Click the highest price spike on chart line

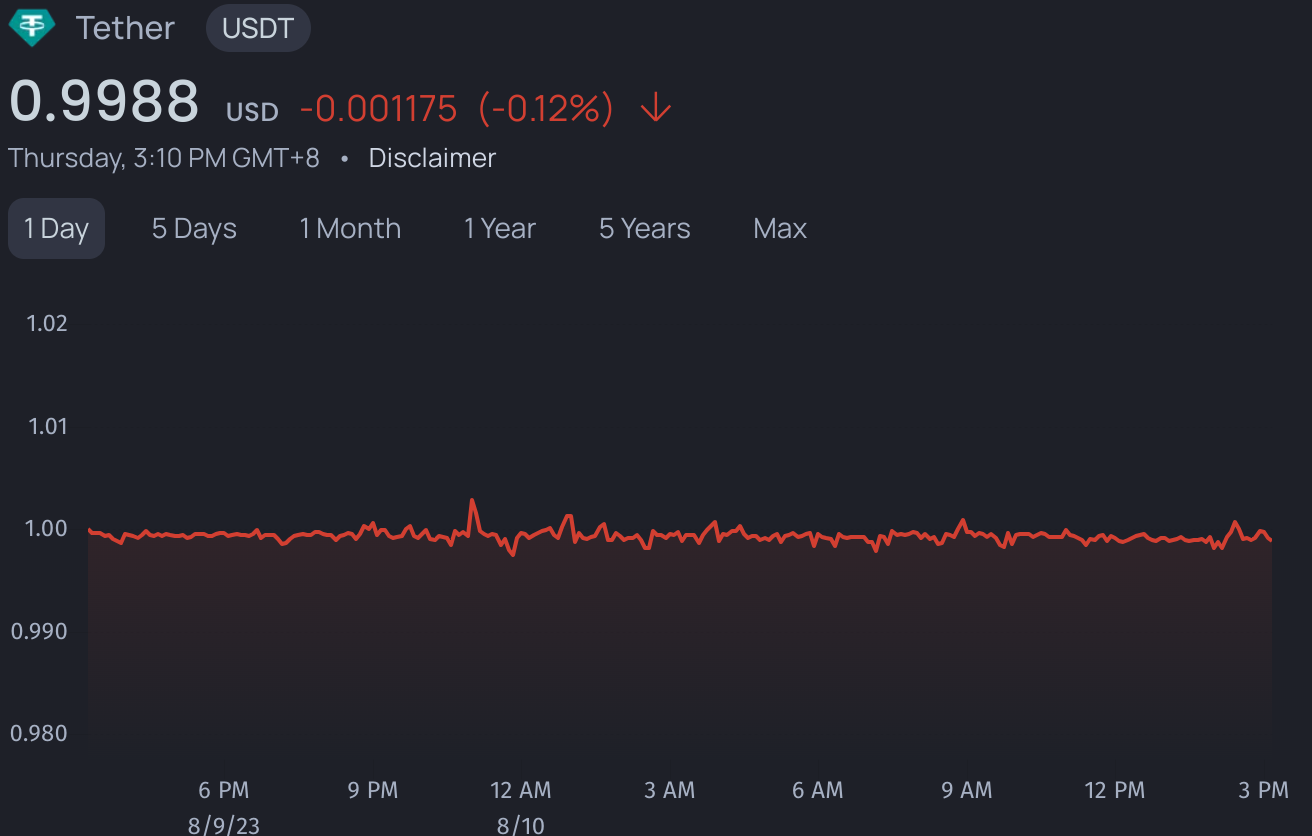click(x=472, y=500)
